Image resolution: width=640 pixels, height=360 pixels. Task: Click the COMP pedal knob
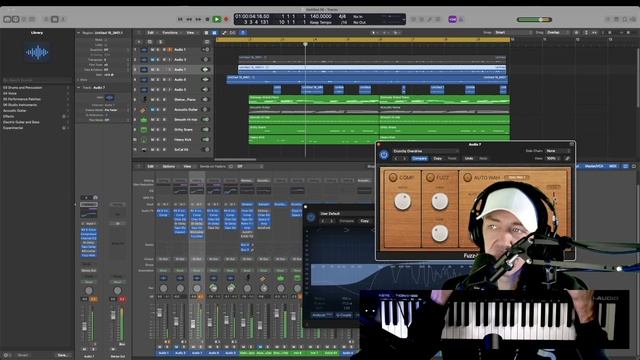click(x=402, y=202)
